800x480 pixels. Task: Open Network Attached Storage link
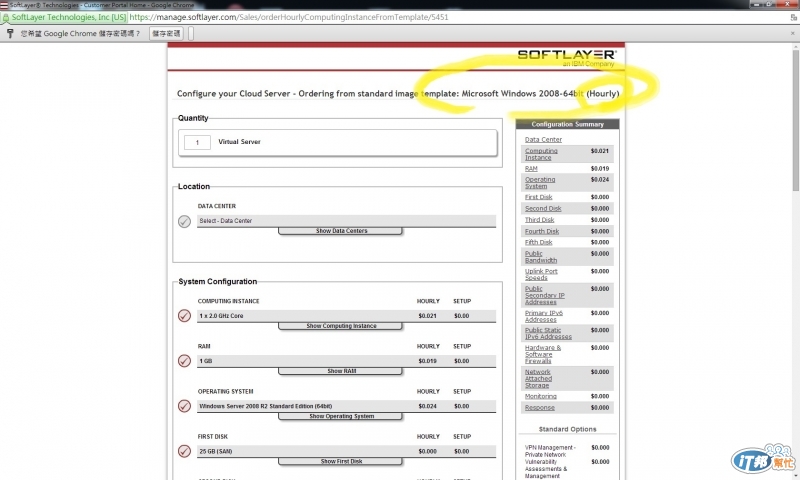(x=538, y=378)
